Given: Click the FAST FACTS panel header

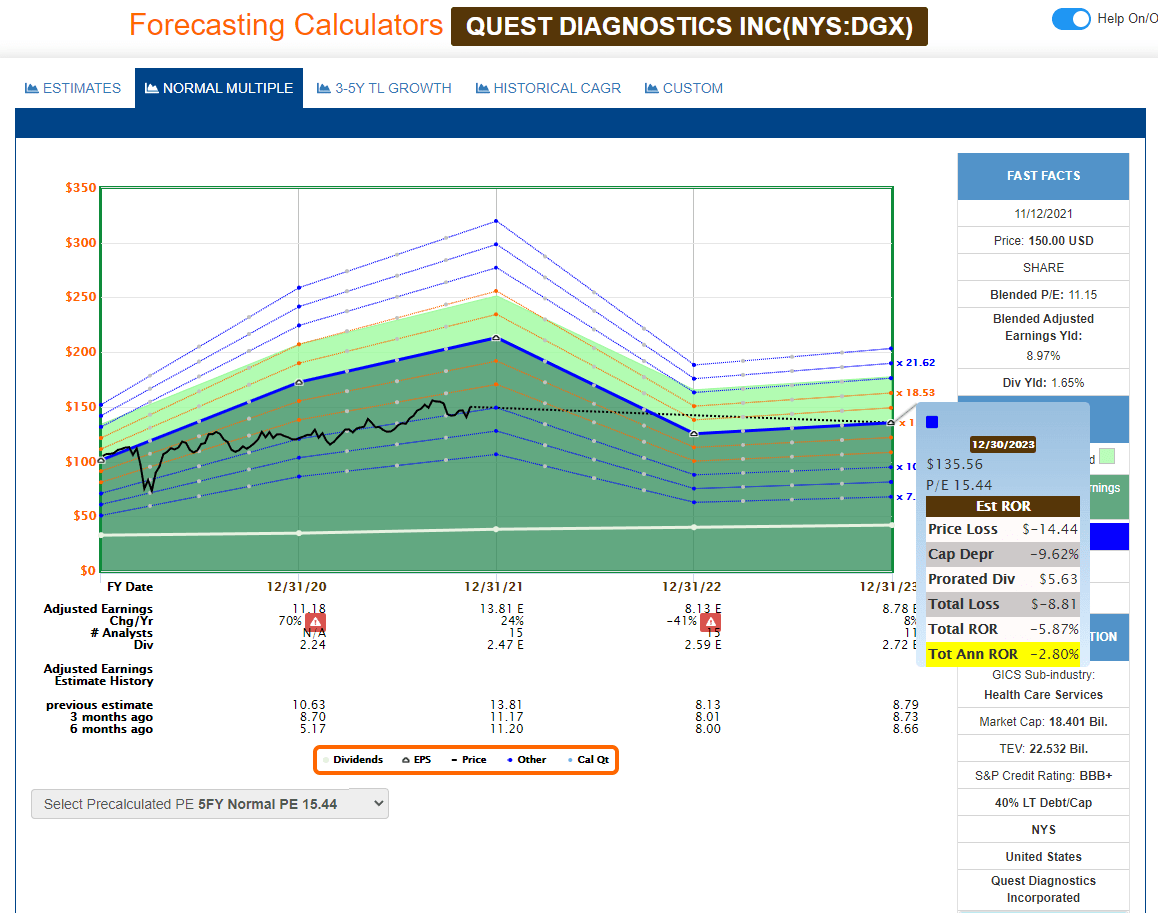Looking at the screenshot, I should click(1043, 176).
